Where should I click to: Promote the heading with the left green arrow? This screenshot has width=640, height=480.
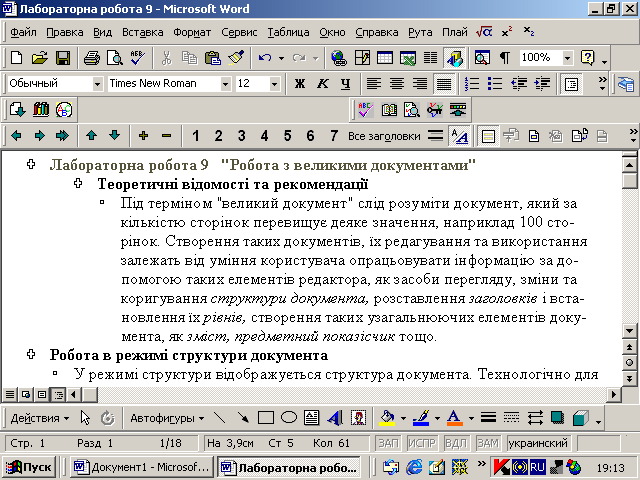tap(17, 135)
